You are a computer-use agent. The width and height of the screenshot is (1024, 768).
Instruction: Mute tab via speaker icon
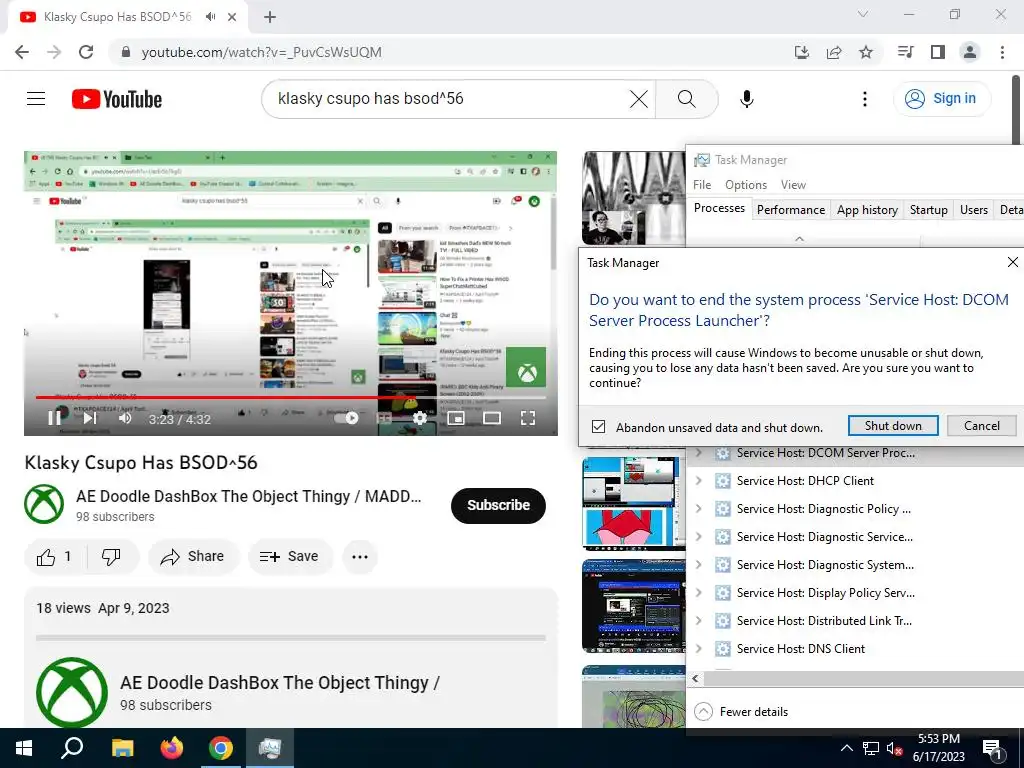pos(210,17)
